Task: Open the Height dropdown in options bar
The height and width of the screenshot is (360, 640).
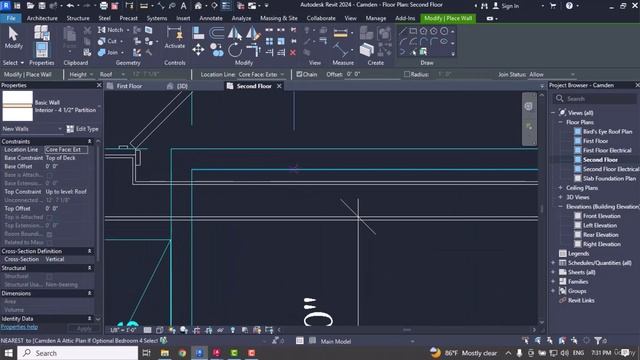Action: [81, 75]
